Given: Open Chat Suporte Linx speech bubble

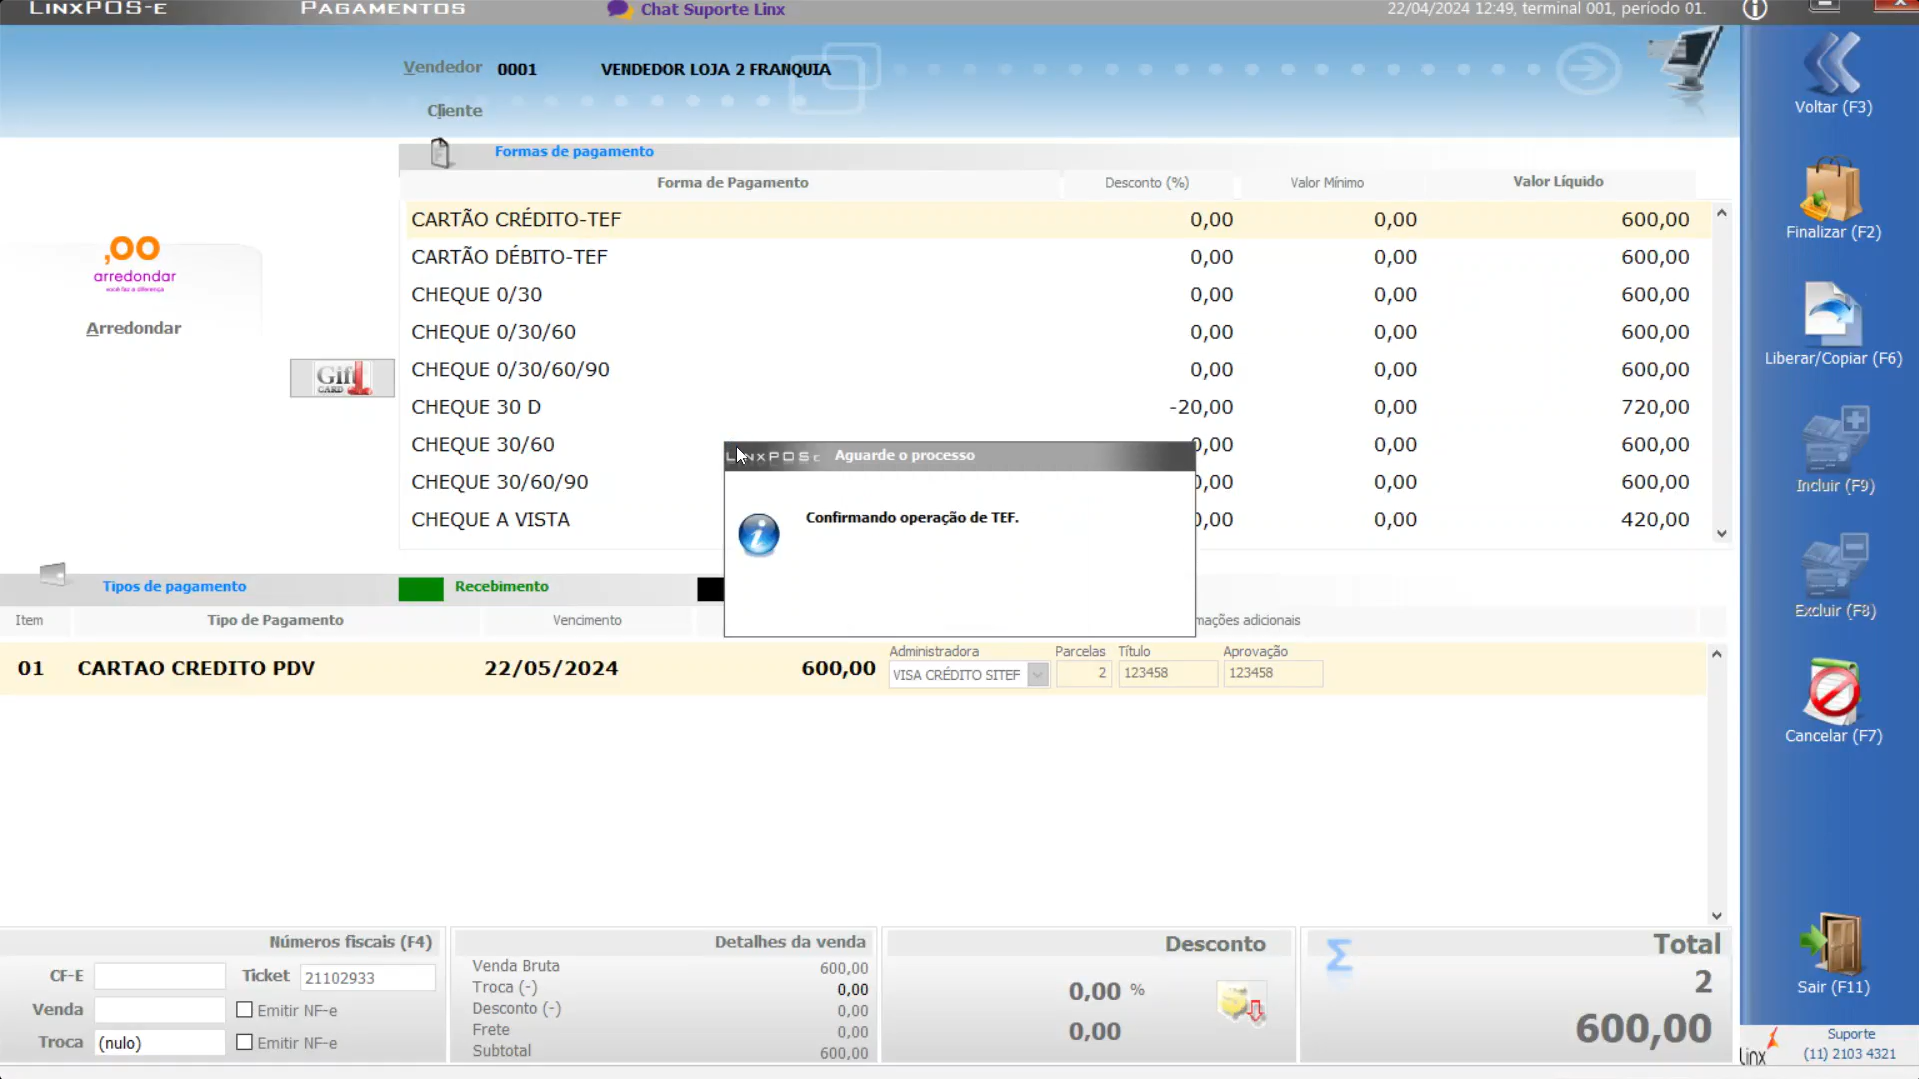Looking at the screenshot, I should point(619,9).
